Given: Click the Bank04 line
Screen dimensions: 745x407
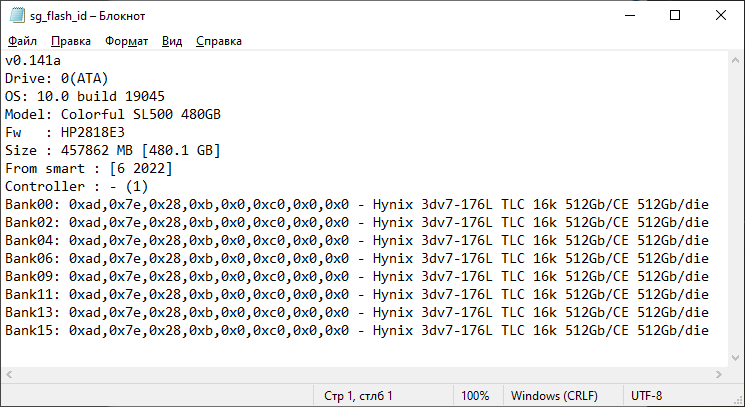Looking at the screenshot, I should [357, 240].
